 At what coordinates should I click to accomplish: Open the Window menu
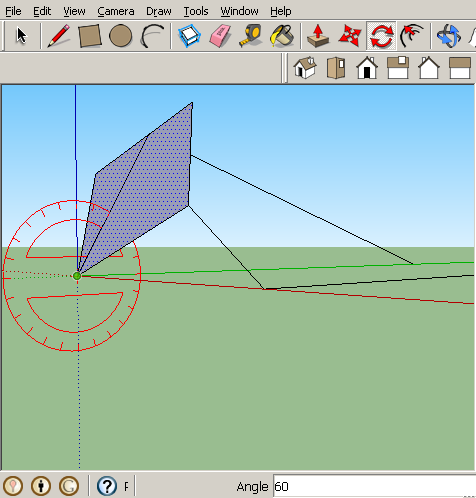(239, 11)
